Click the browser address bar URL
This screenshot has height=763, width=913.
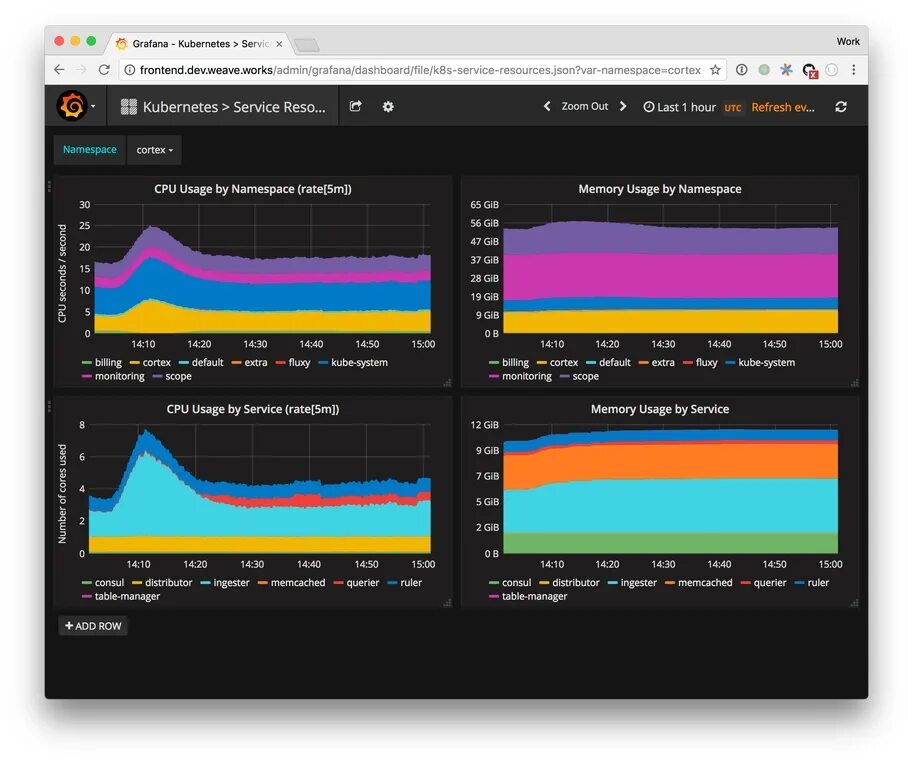(420, 70)
